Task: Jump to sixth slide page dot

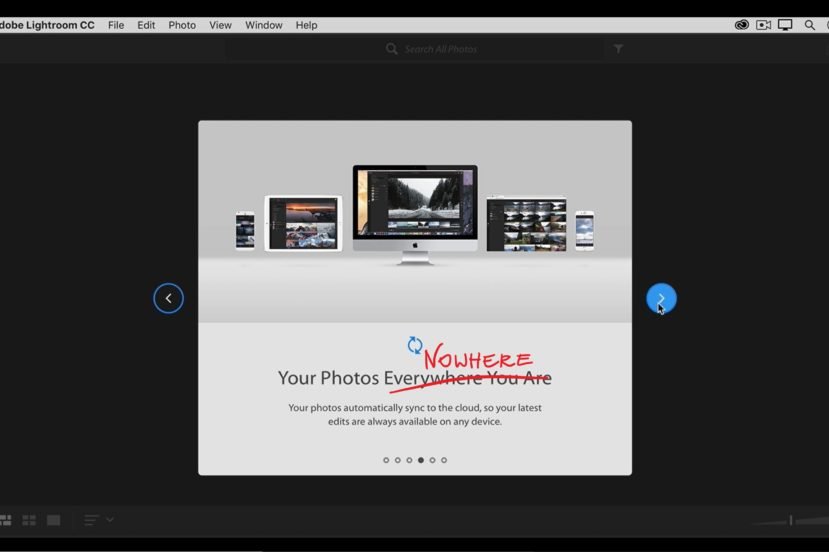Action: click(x=444, y=460)
